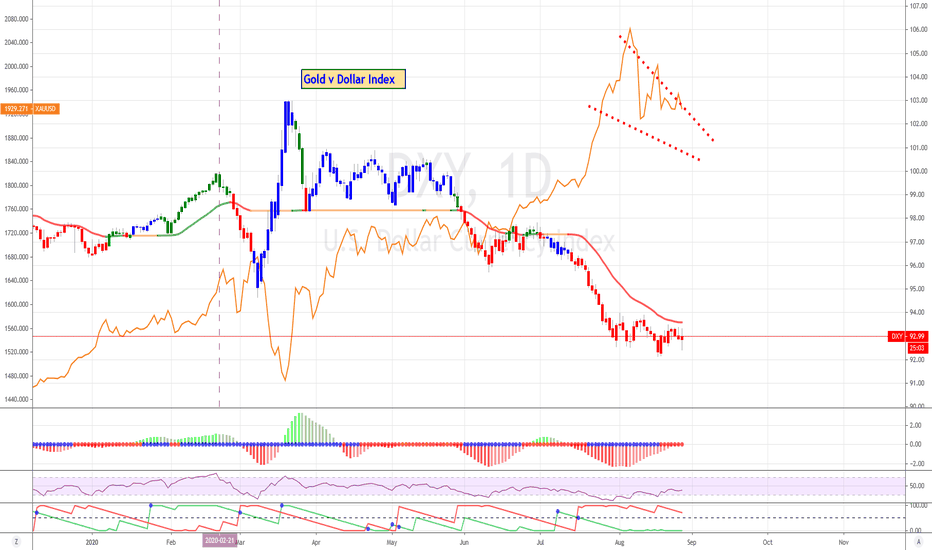This screenshot has height=550, width=932.
Task: Click the Z timezone button at bottom-left
Action: click(16, 542)
